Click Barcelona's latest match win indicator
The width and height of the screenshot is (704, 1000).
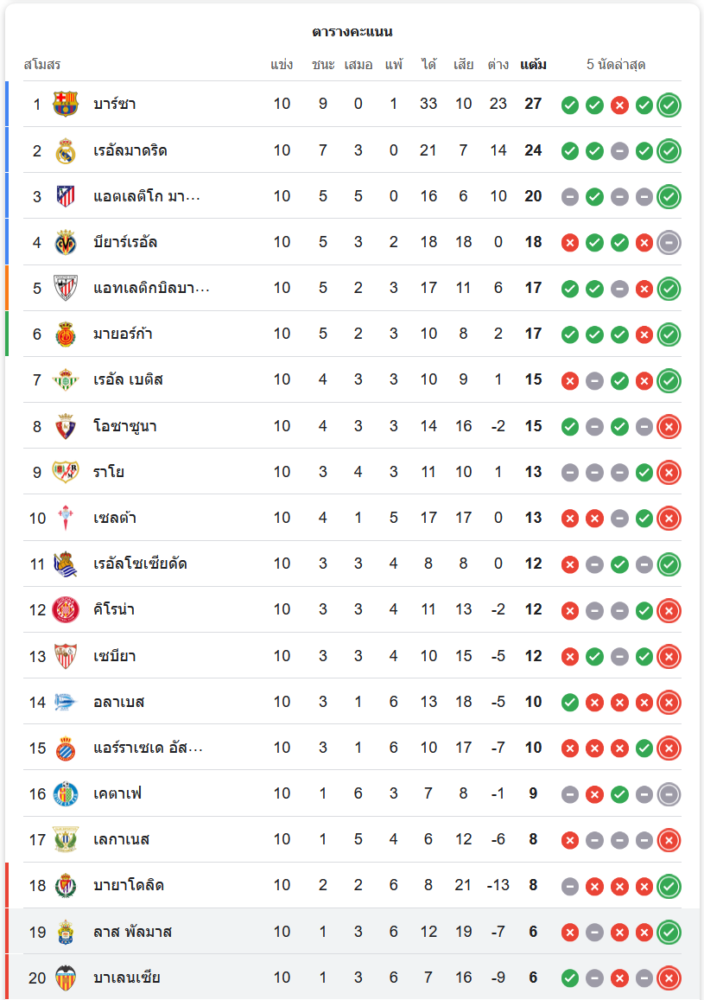point(669,104)
